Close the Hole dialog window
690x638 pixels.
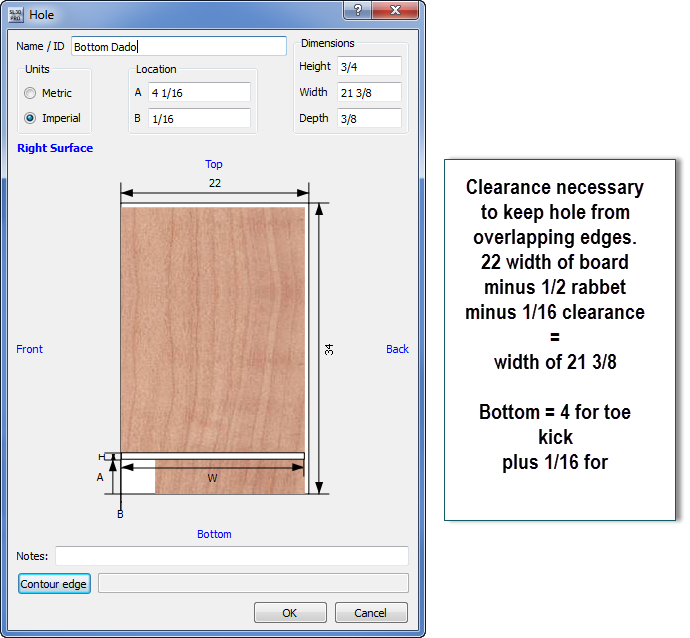coord(395,10)
